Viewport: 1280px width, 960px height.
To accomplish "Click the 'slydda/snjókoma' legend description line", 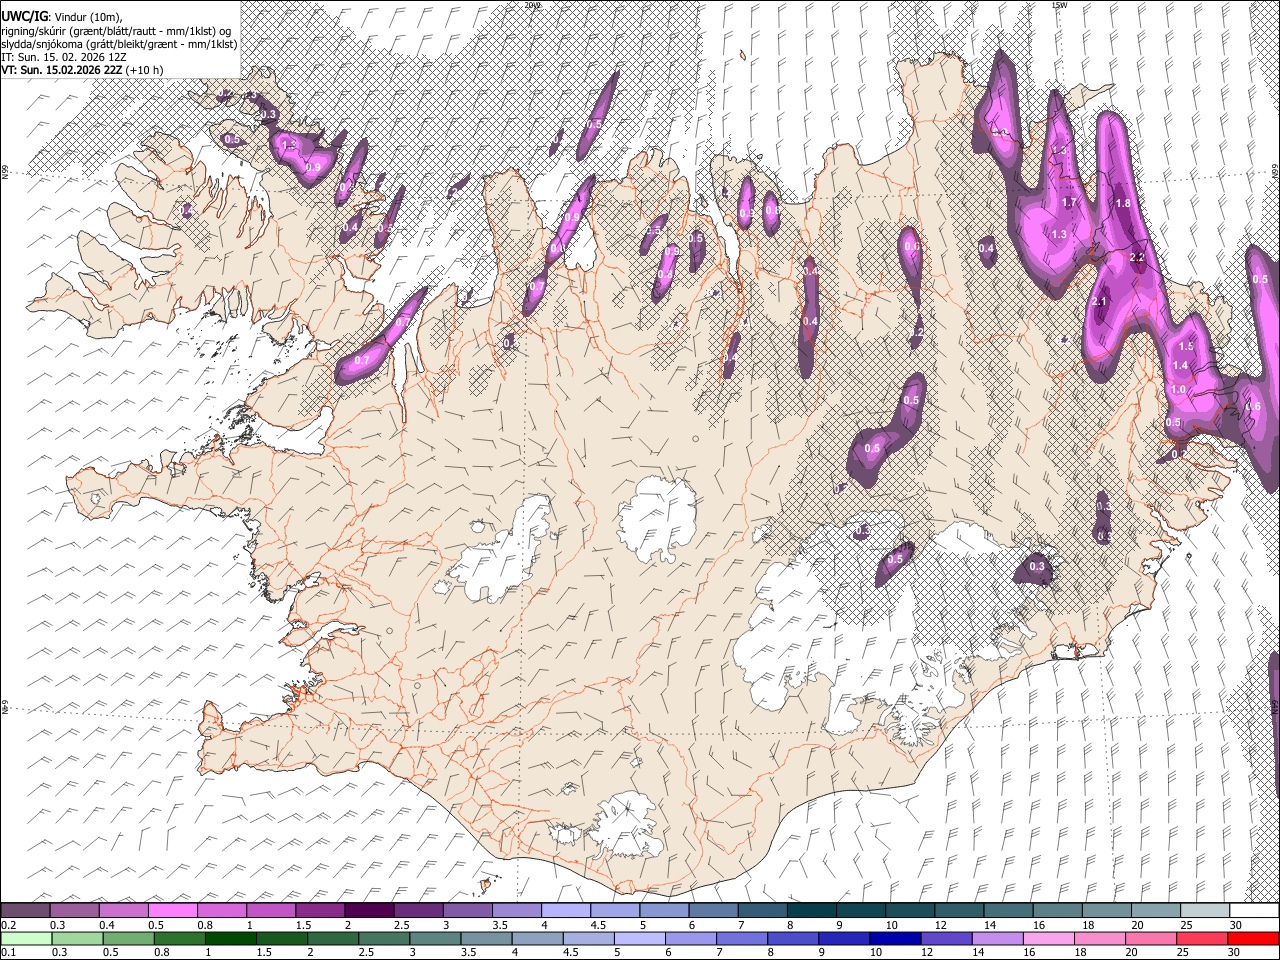I will pos(120,44).
